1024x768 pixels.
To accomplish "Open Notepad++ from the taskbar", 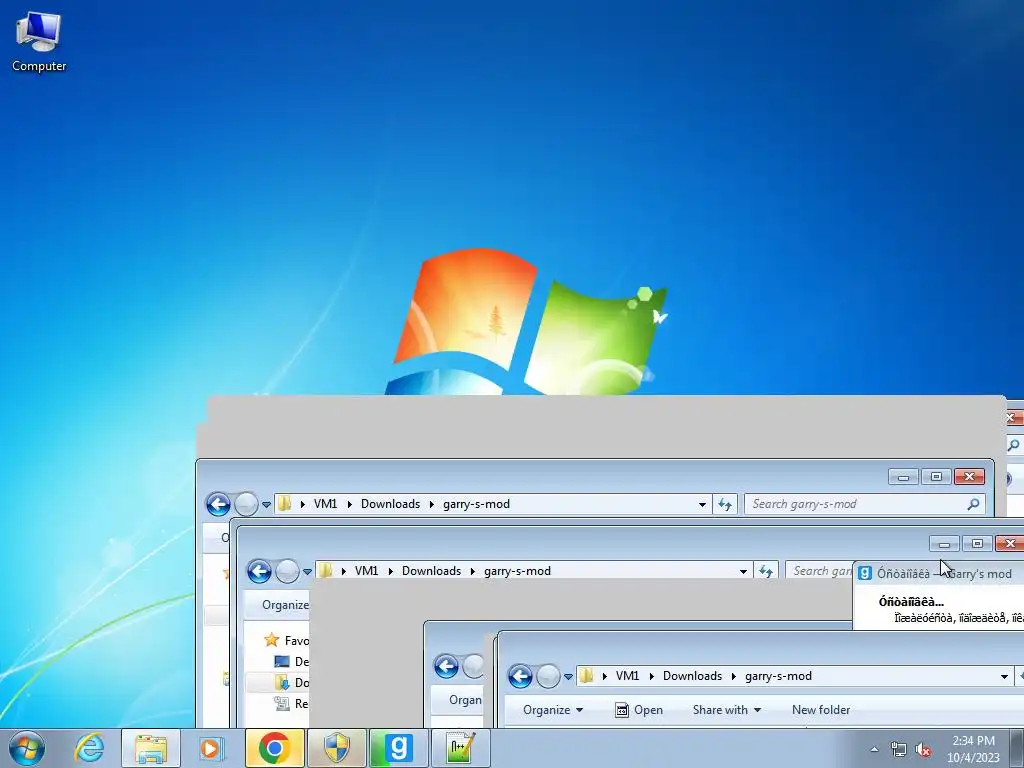I will [x=460, y=748].
